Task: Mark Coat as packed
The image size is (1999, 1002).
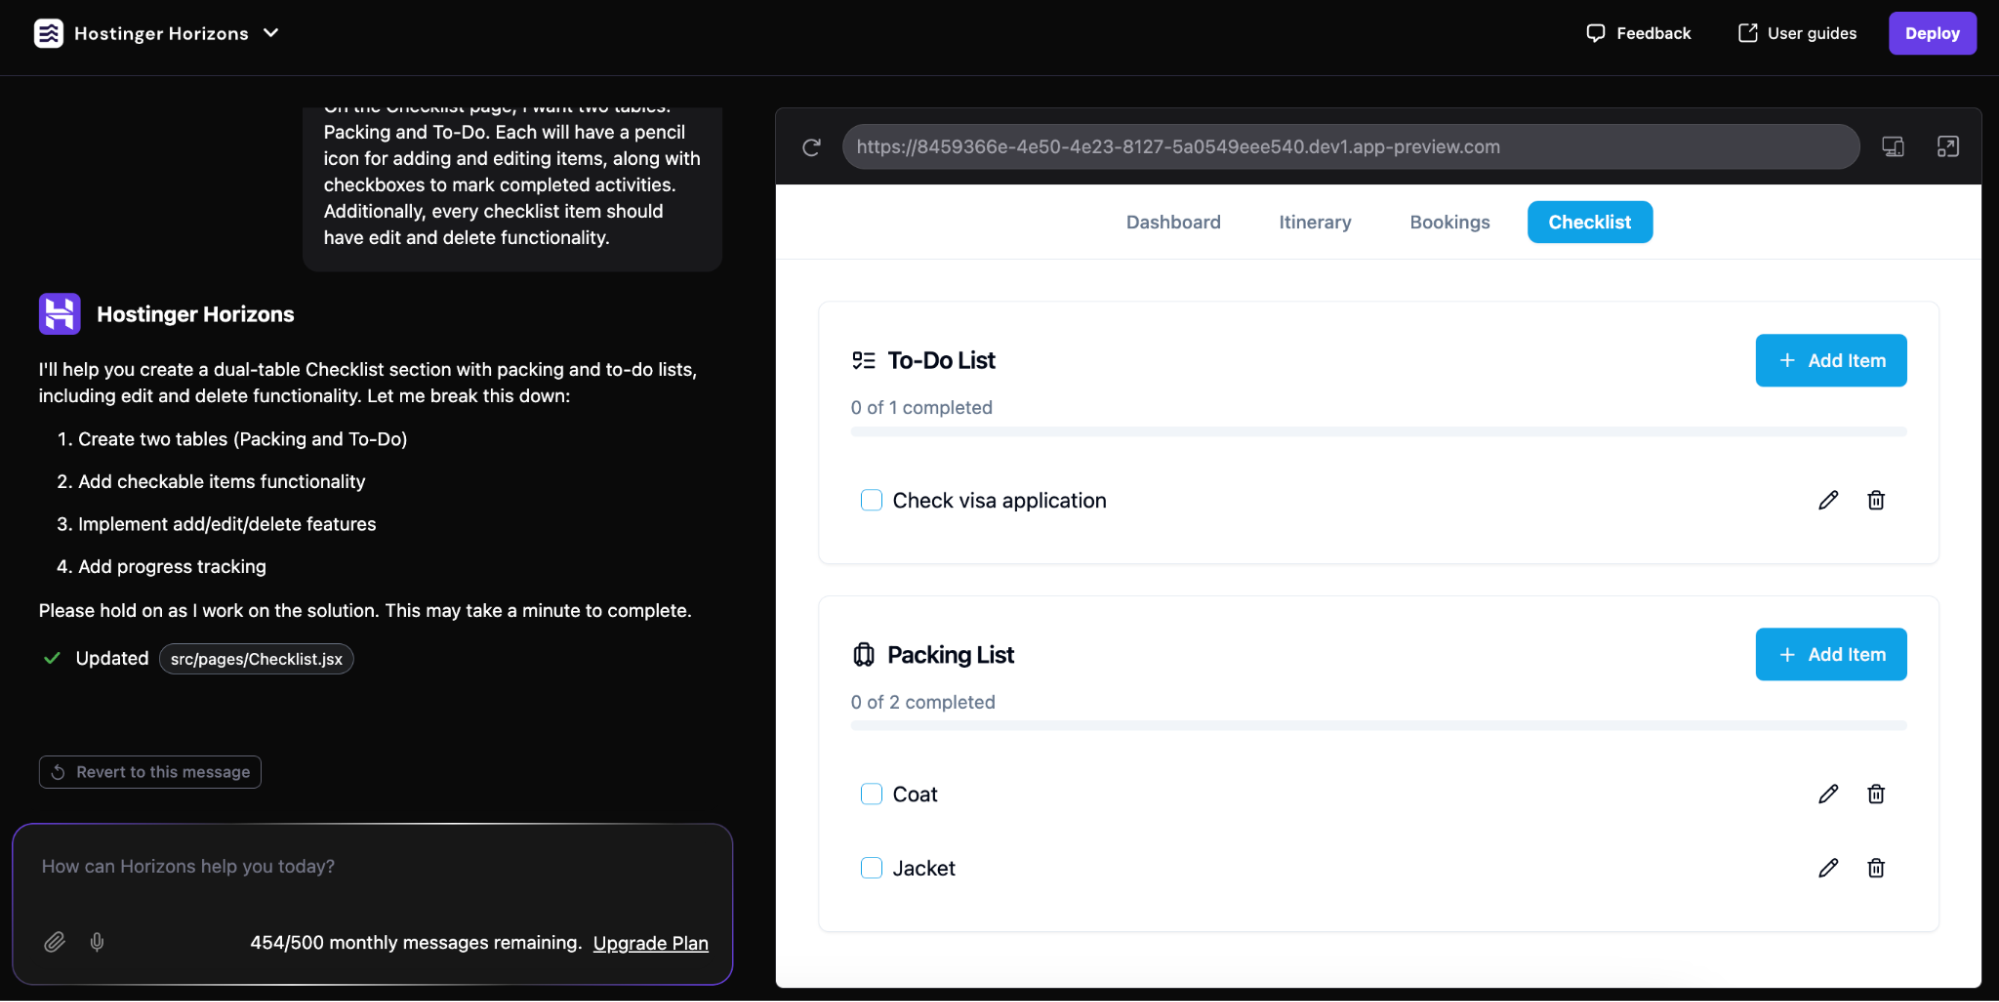Action: coord(871,793)
